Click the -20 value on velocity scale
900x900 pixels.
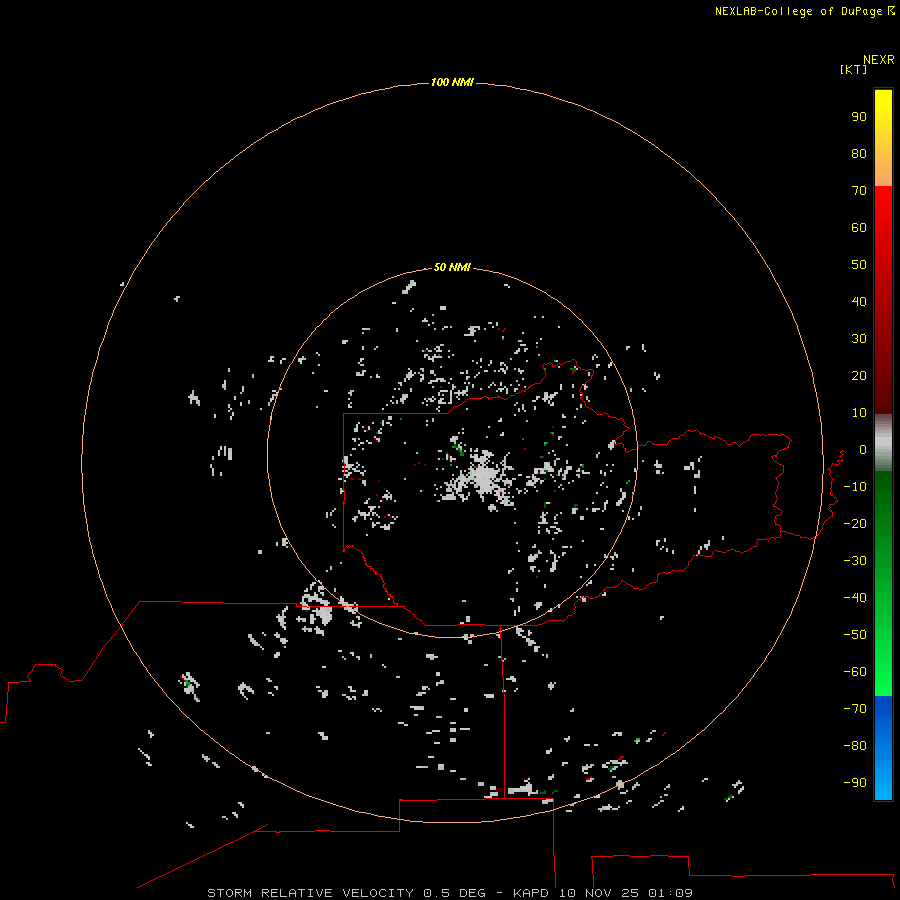point(855,523)
